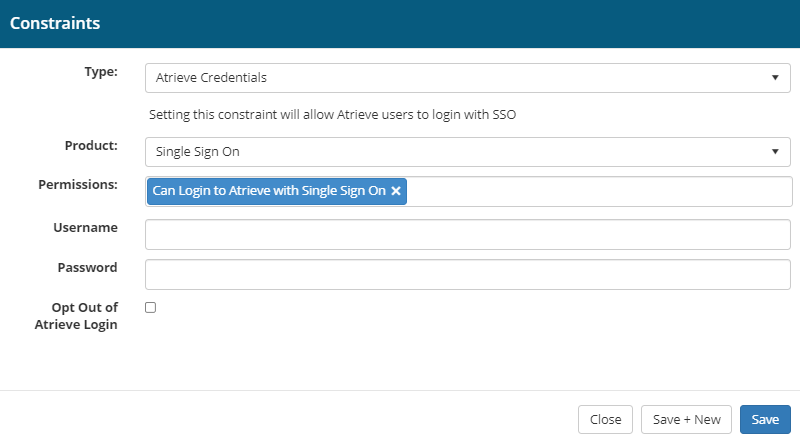Click the Username field label
This screenshot has width=800, height=444.
click(x=85, y=228)
